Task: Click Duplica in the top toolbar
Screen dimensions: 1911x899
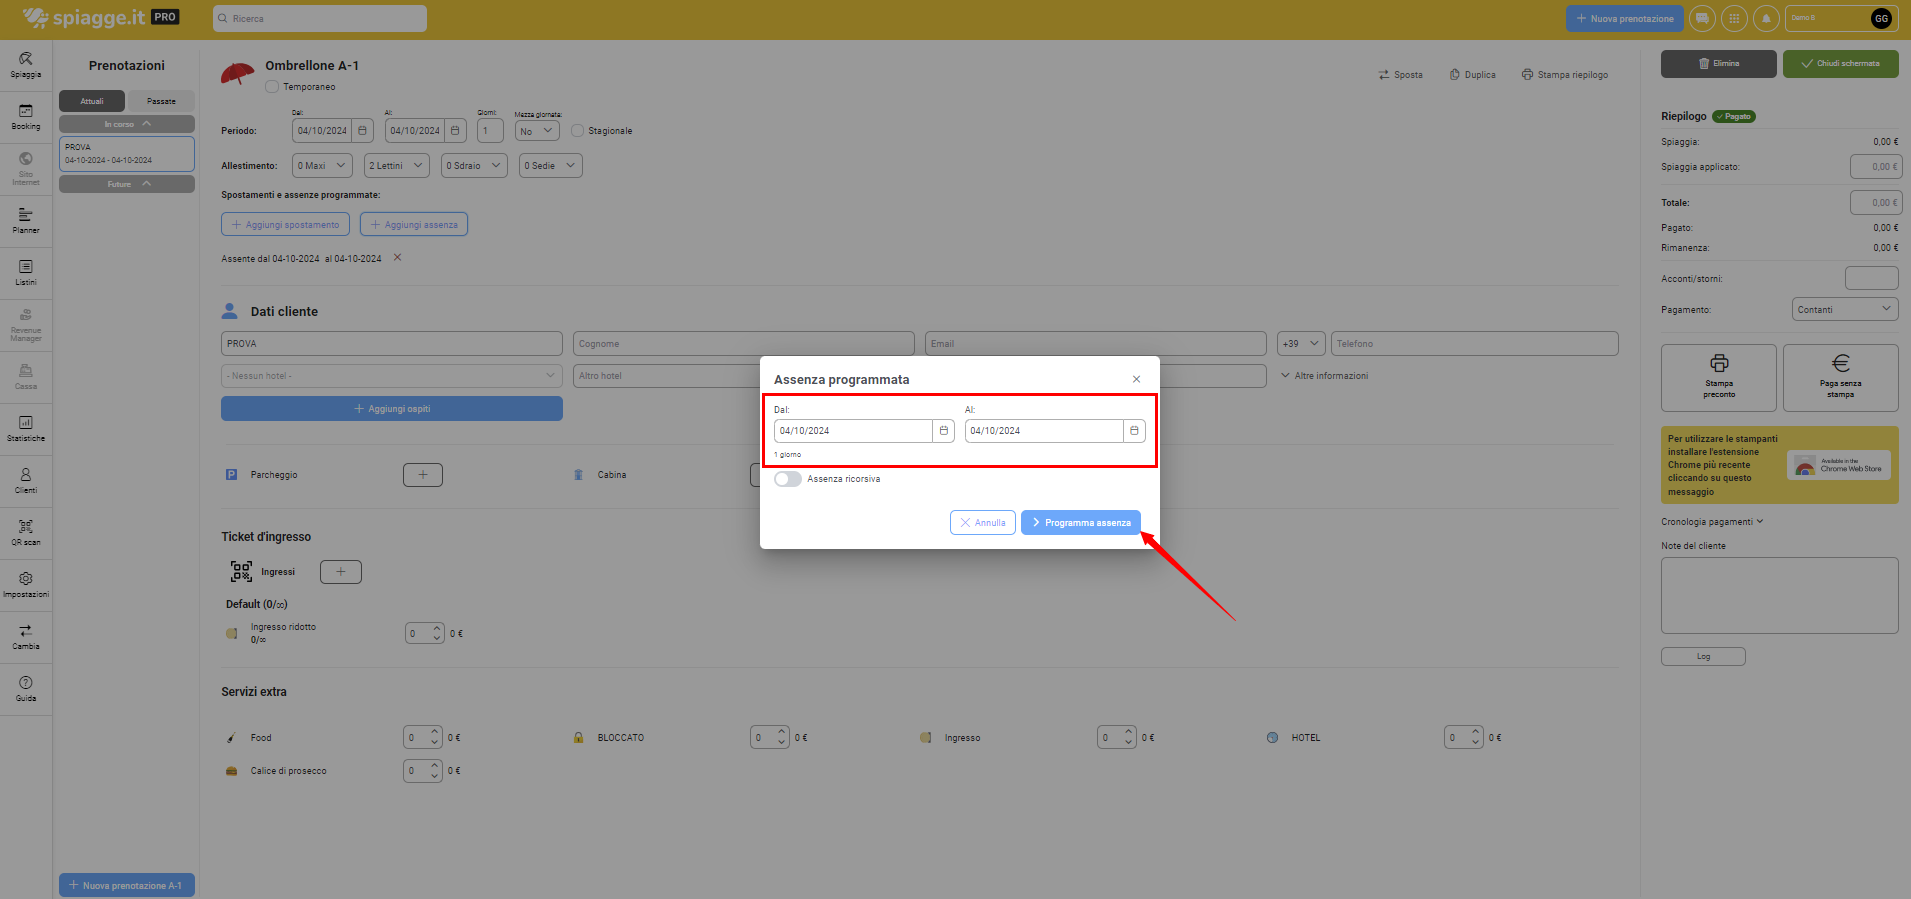Action: click(x=1472, y=75)
